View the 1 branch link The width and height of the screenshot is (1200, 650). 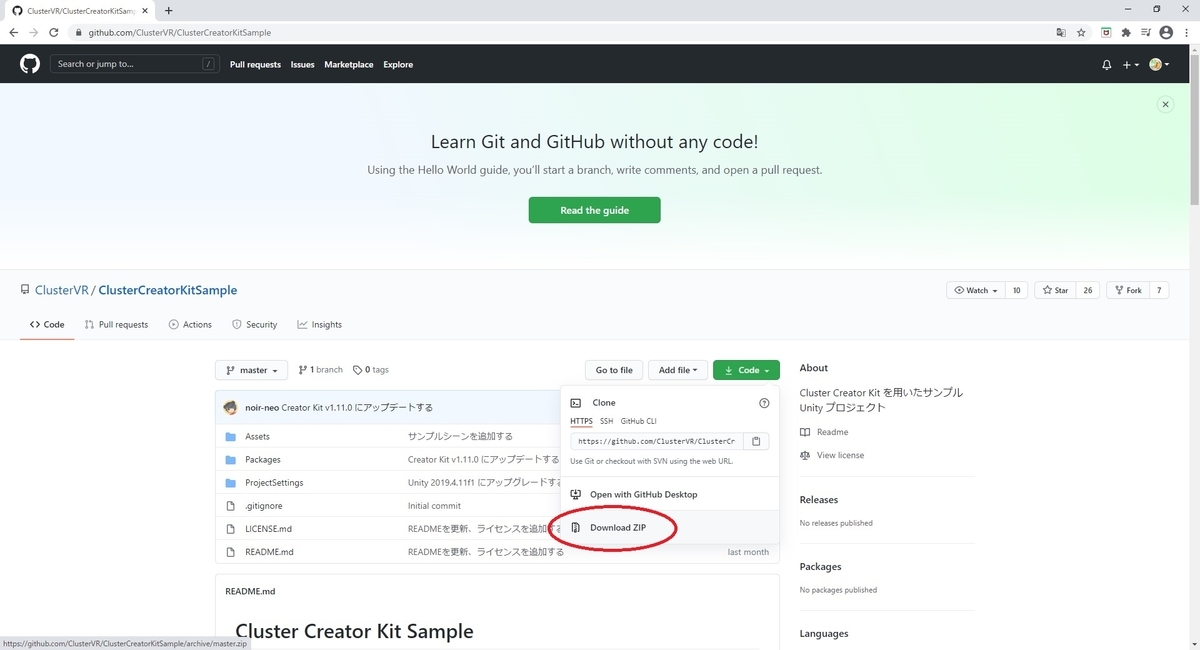pyautogui.click(x=320, y=370)
